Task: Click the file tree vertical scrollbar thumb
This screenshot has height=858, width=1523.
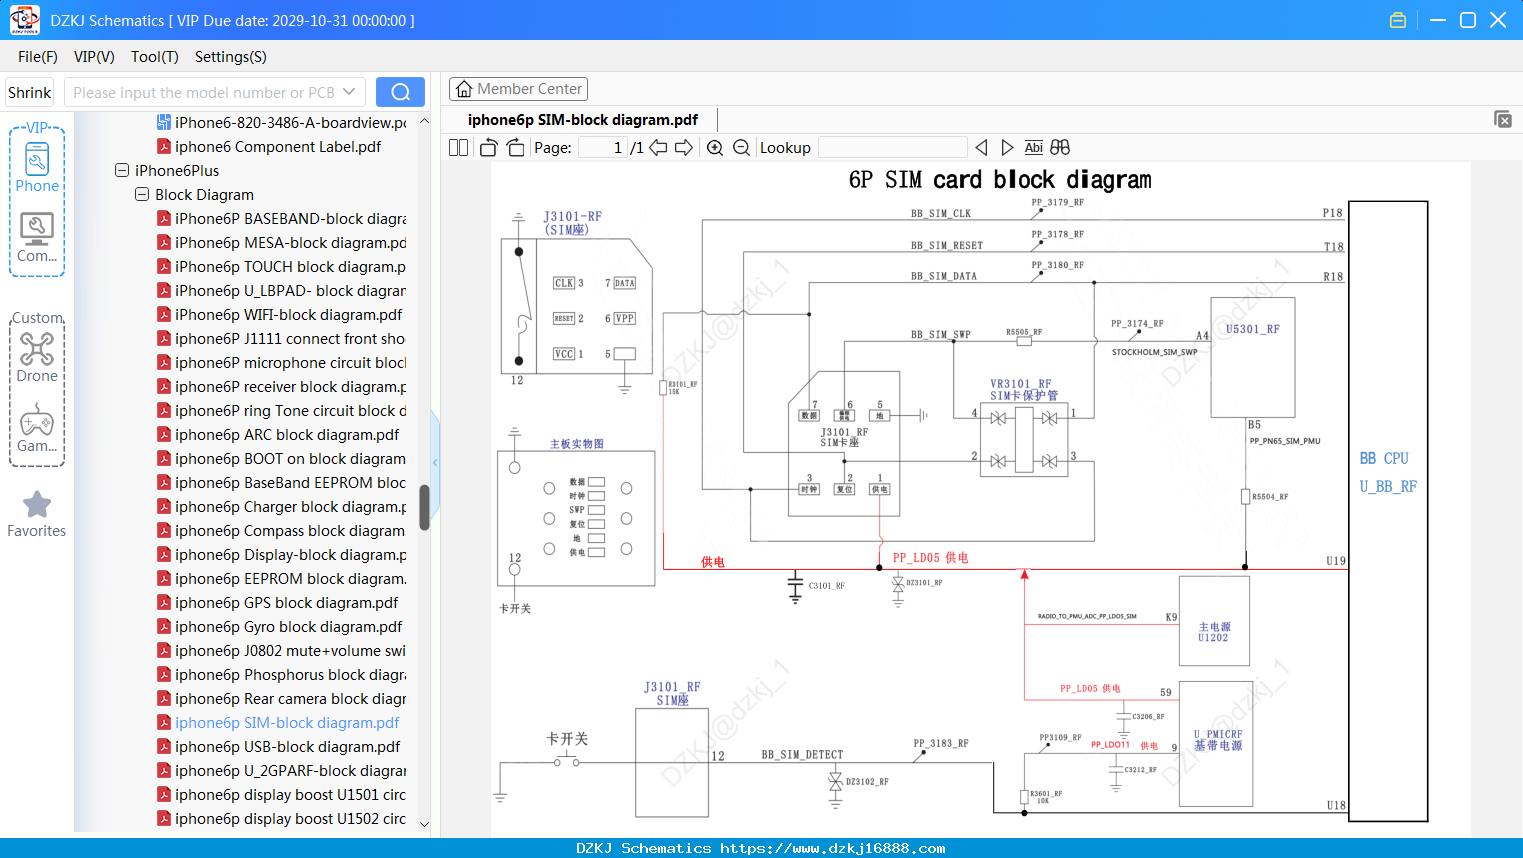Action: pyautogui.click(x=424, y=508)
